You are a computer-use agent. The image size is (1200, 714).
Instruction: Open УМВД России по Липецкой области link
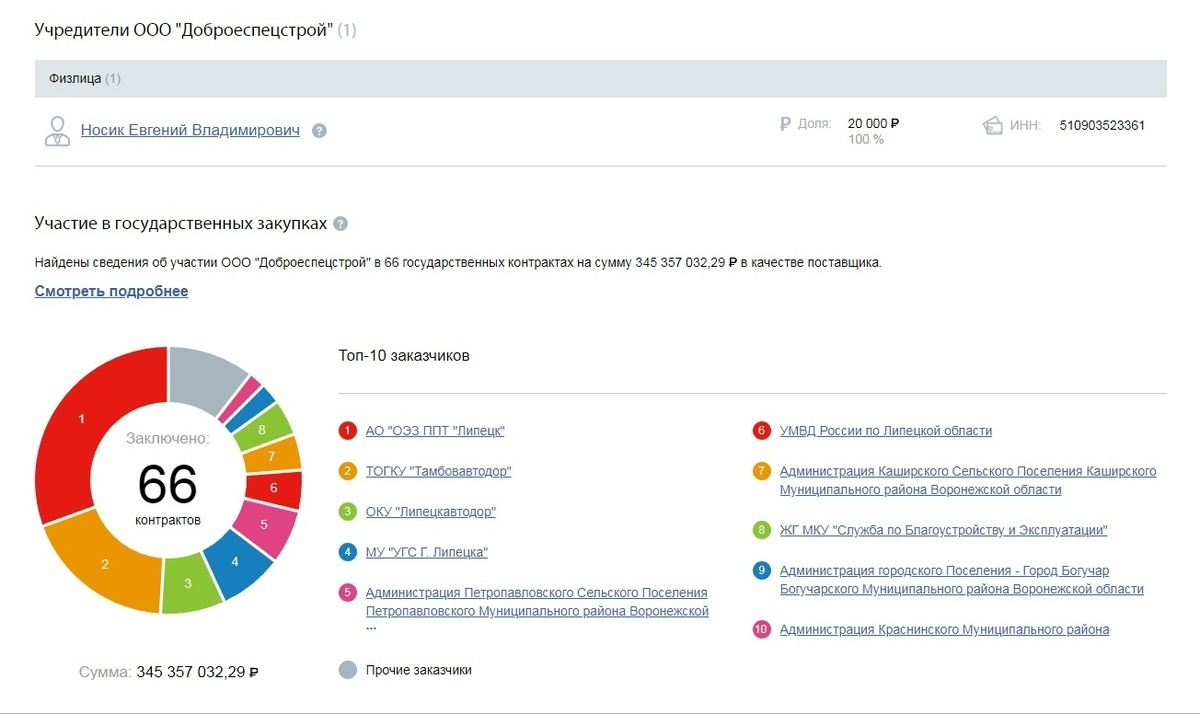[x=886, y=431]
